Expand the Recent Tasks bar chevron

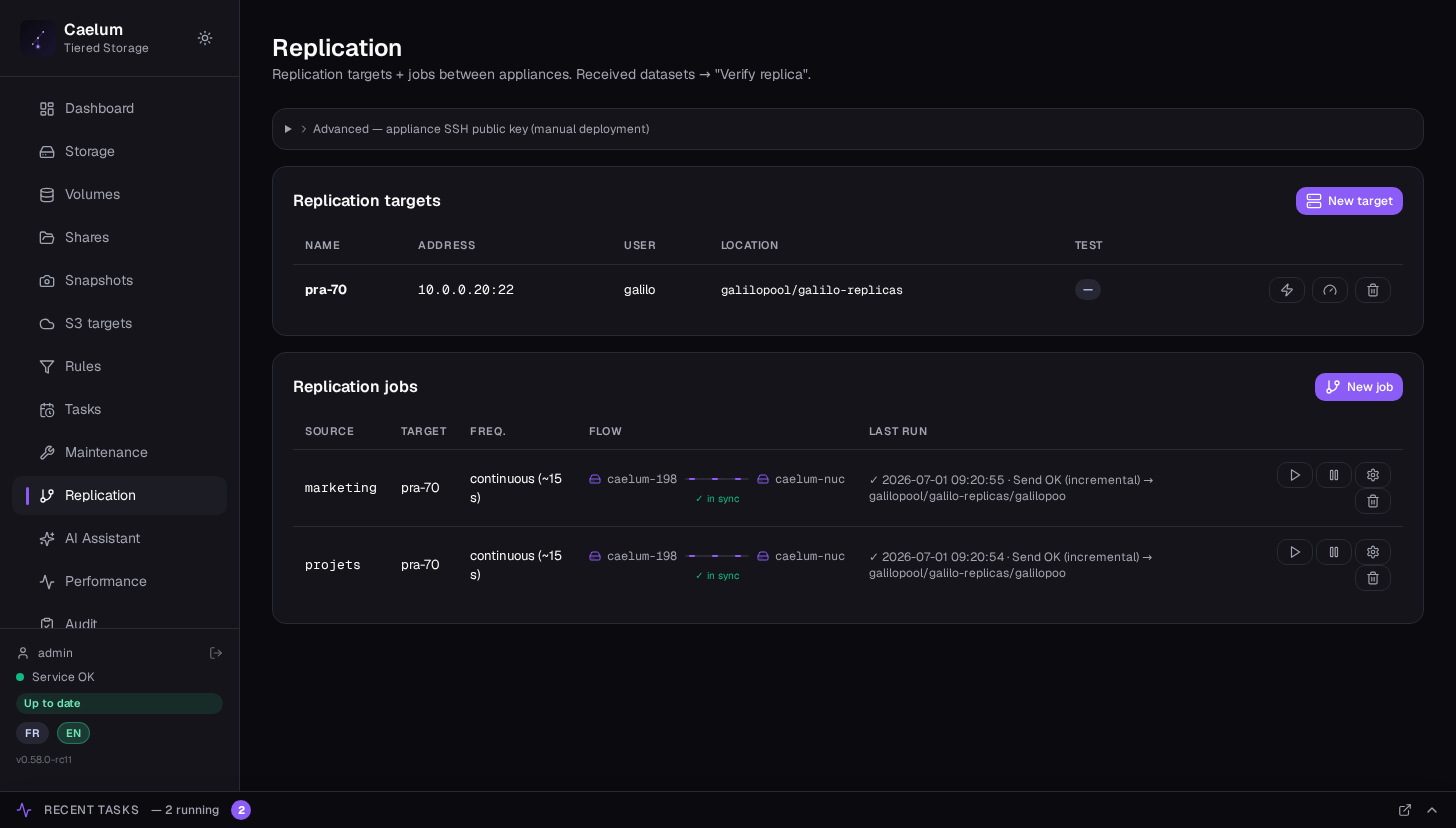pyautogui.click(x=1432, y=810)
